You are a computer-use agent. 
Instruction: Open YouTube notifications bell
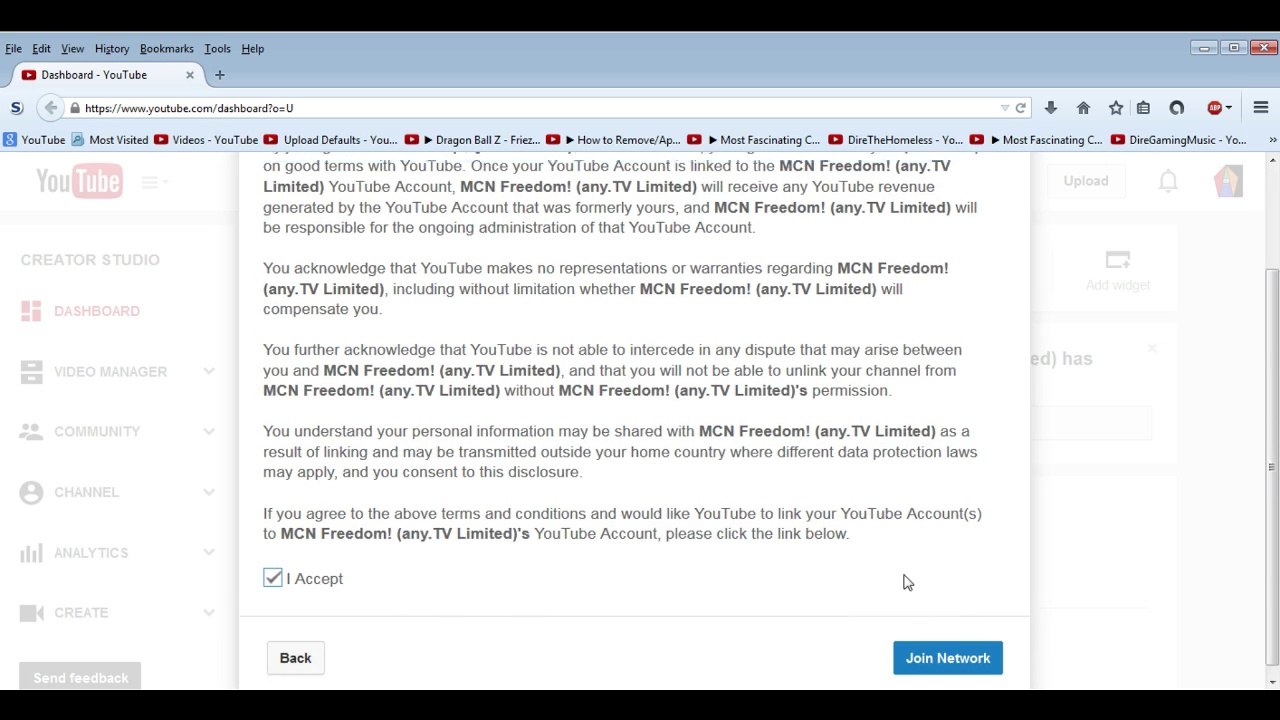[x=1168, y=181]
